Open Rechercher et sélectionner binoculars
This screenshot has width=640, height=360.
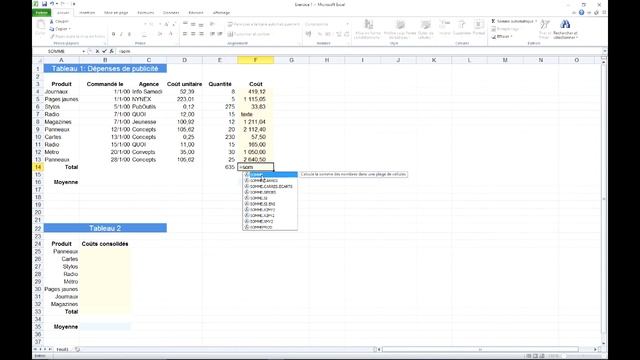click(565, 29)
